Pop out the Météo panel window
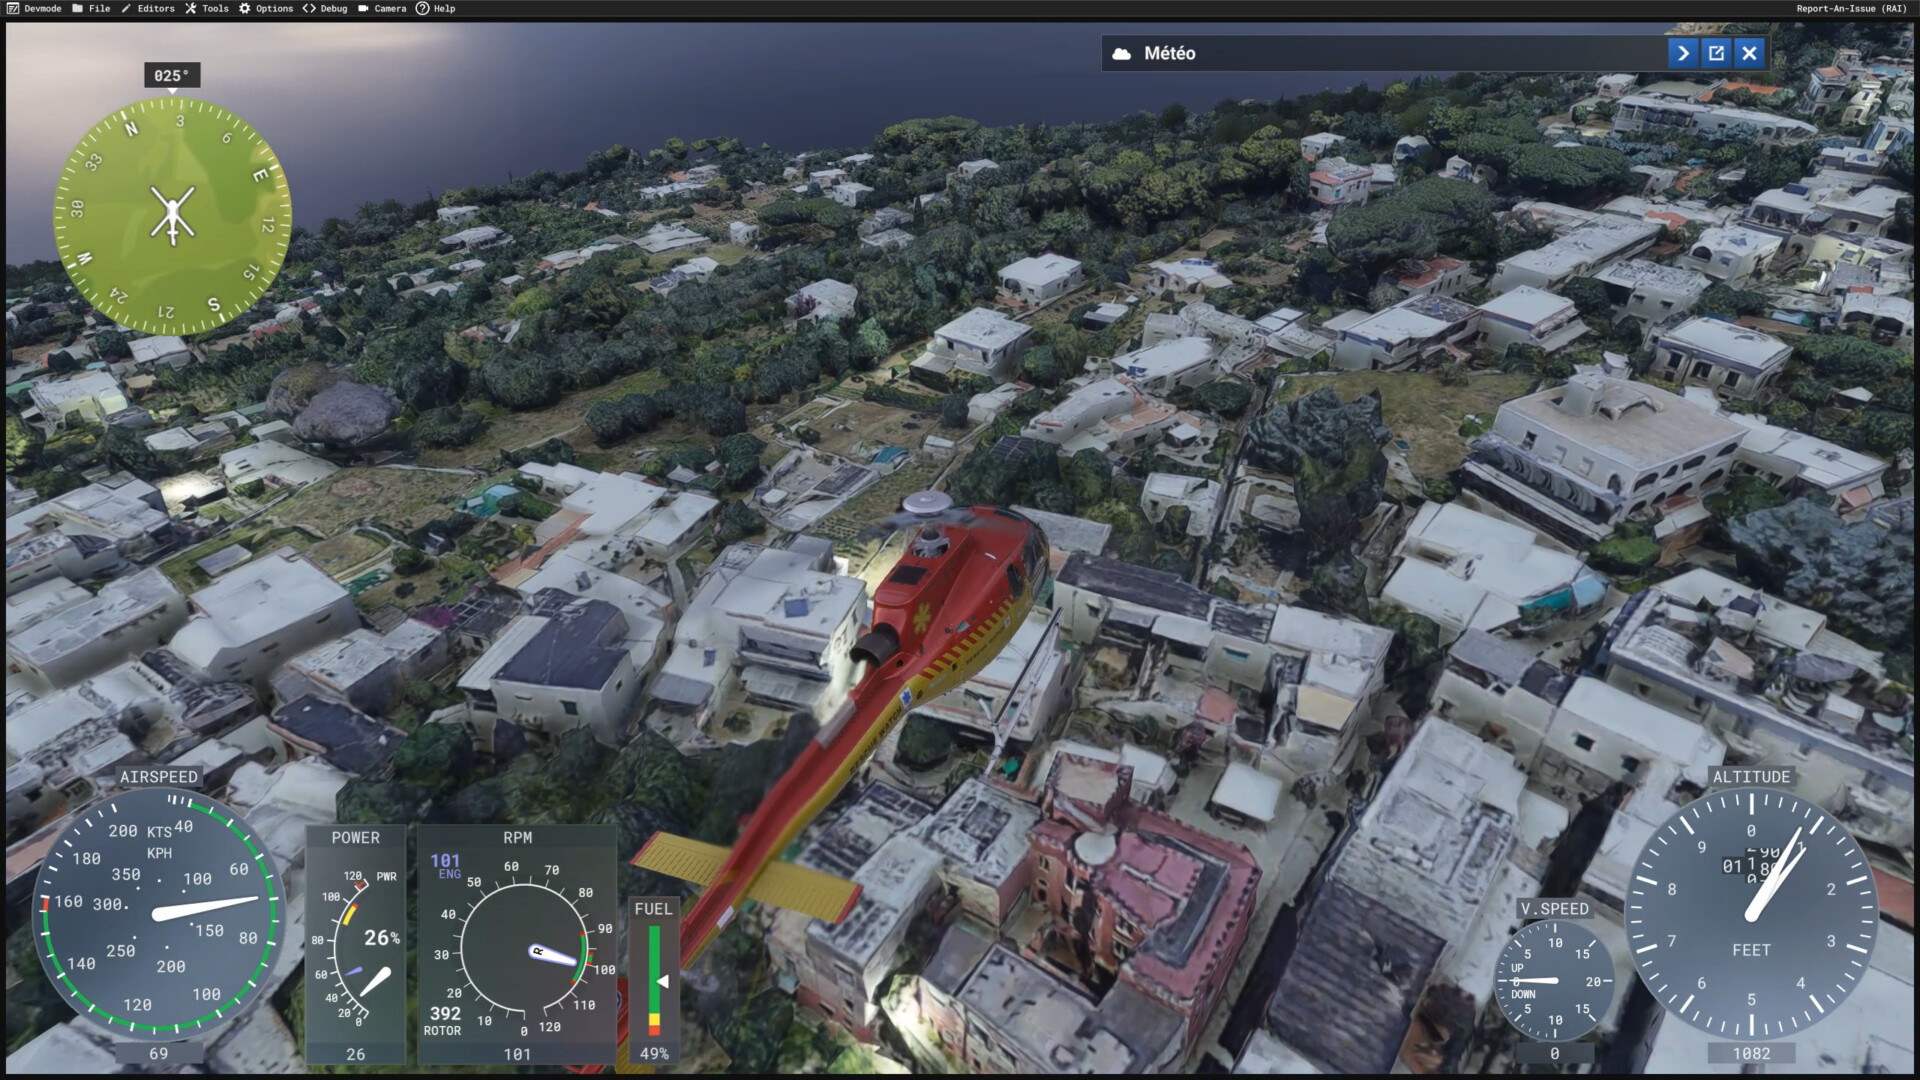1920x1080 pixels. [1716, 53]
